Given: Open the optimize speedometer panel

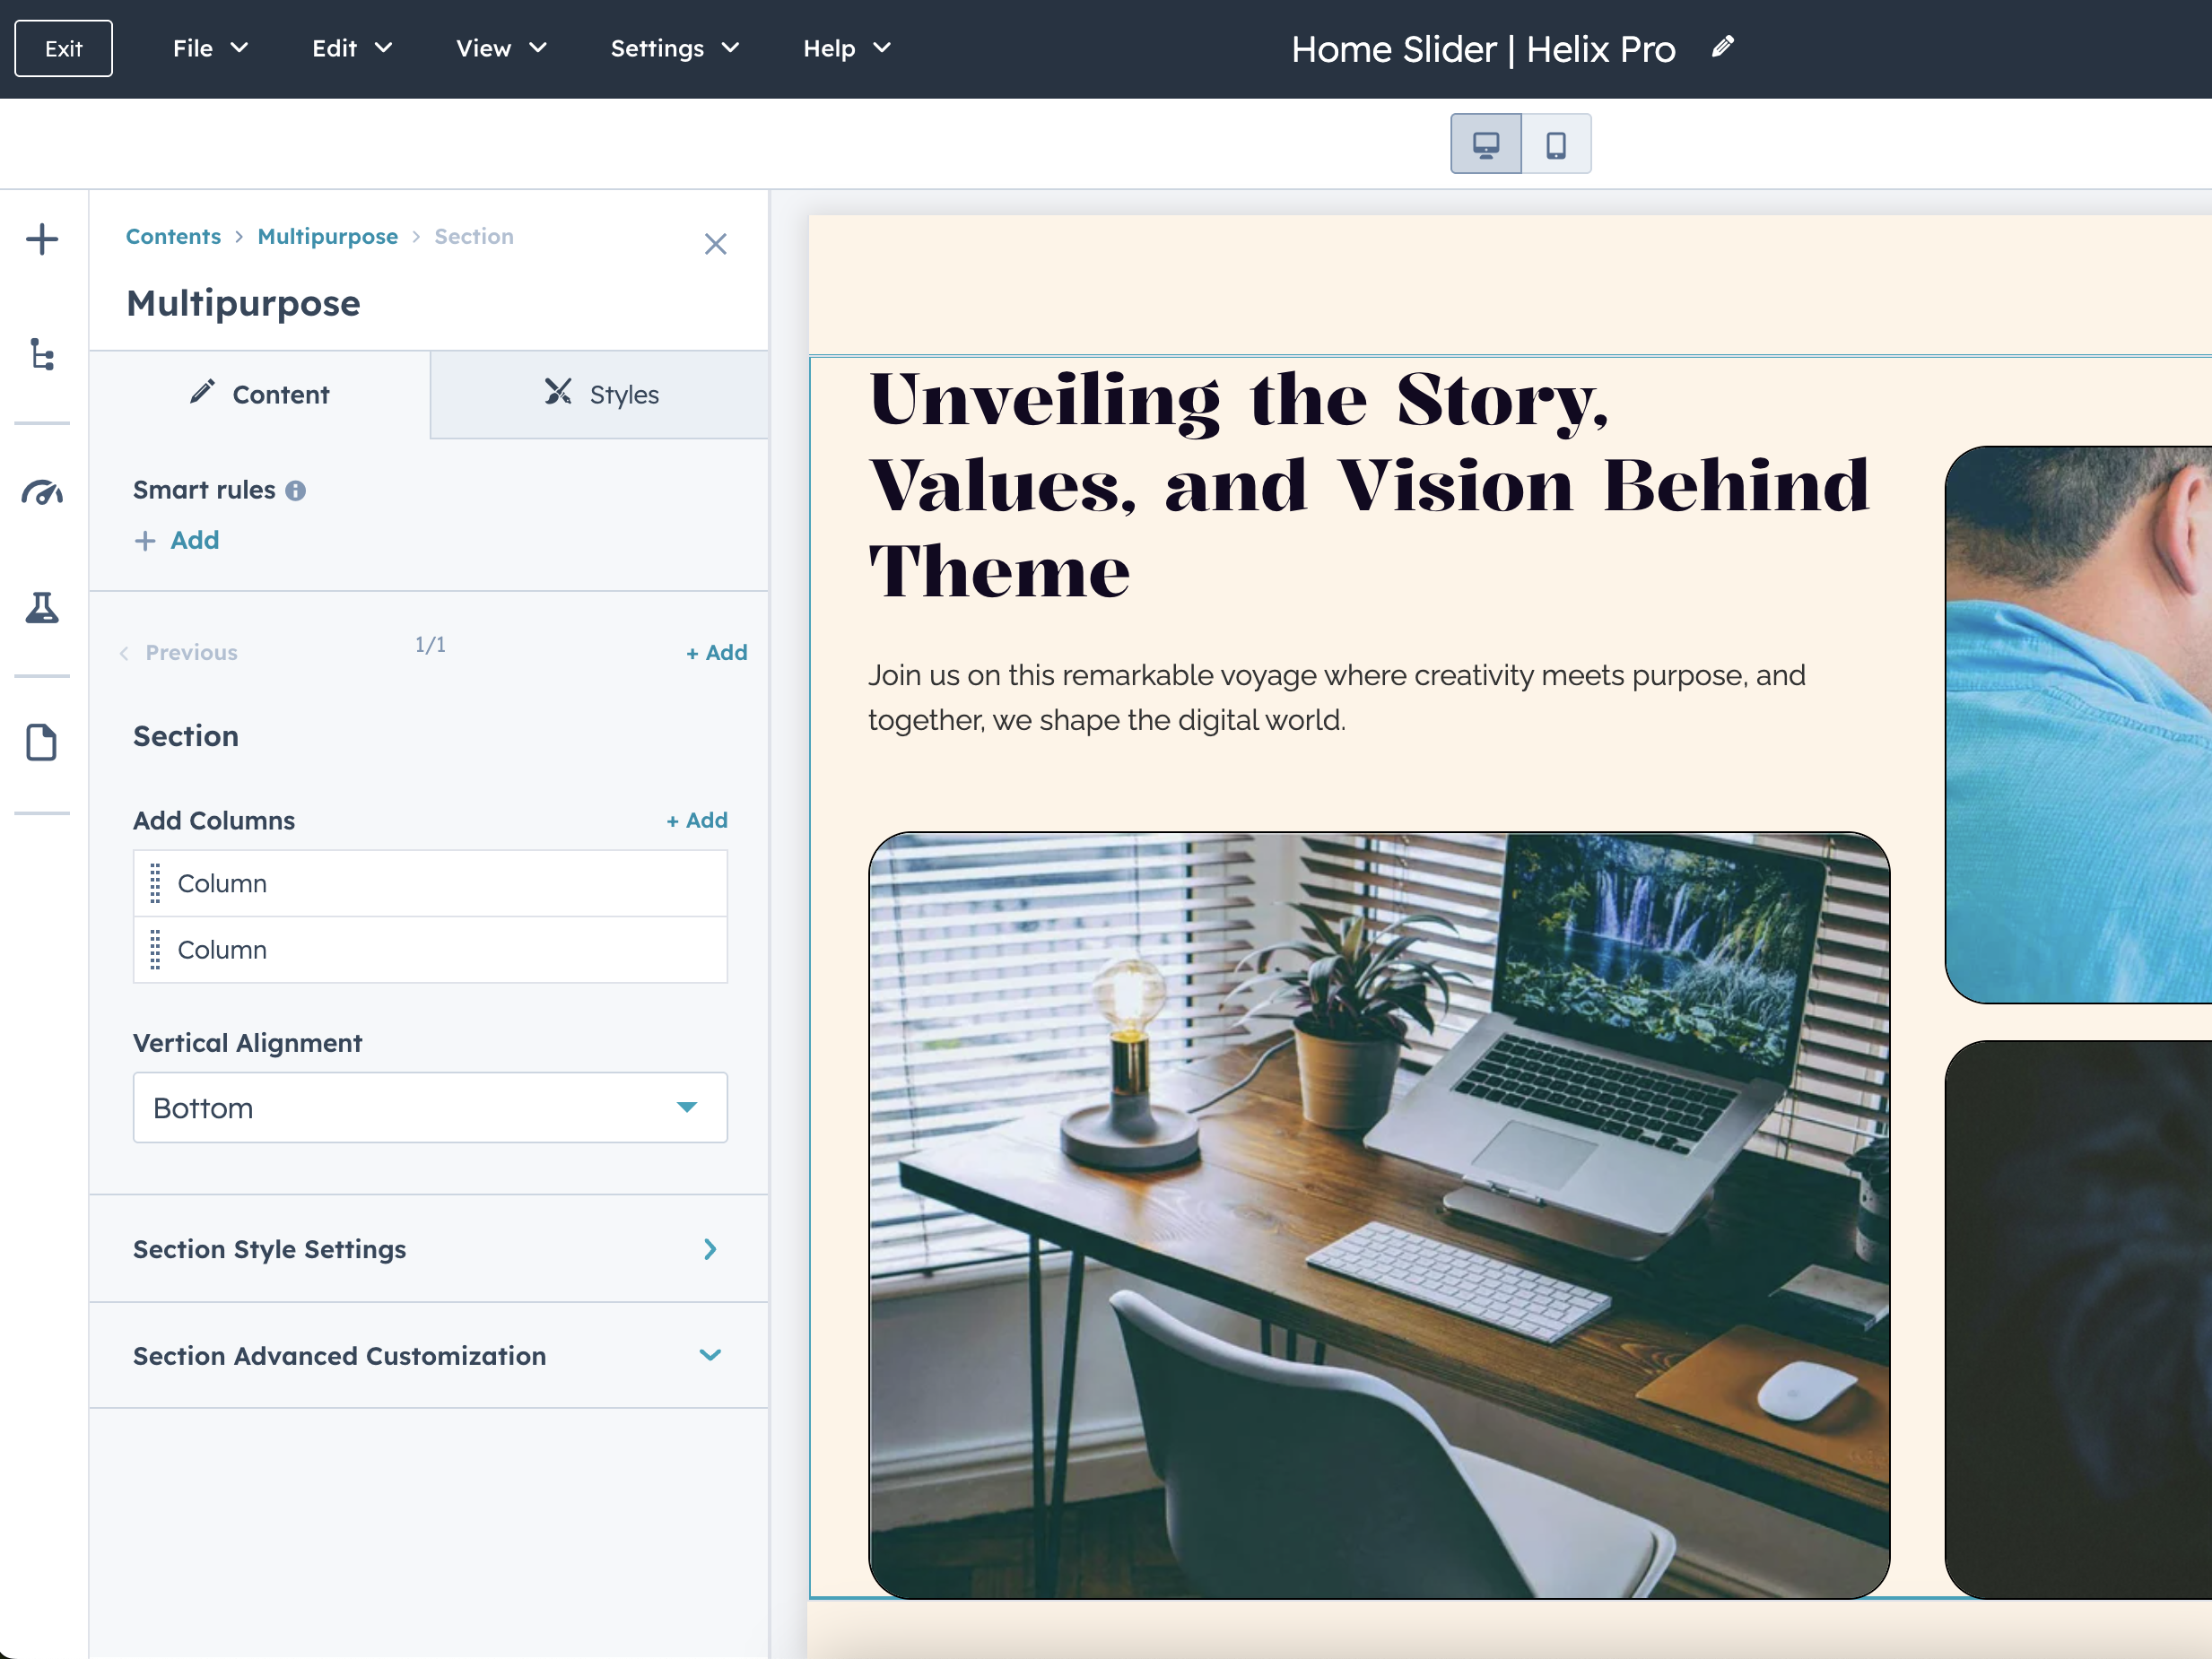Looking at the screenshot, I should coord(42,491).
